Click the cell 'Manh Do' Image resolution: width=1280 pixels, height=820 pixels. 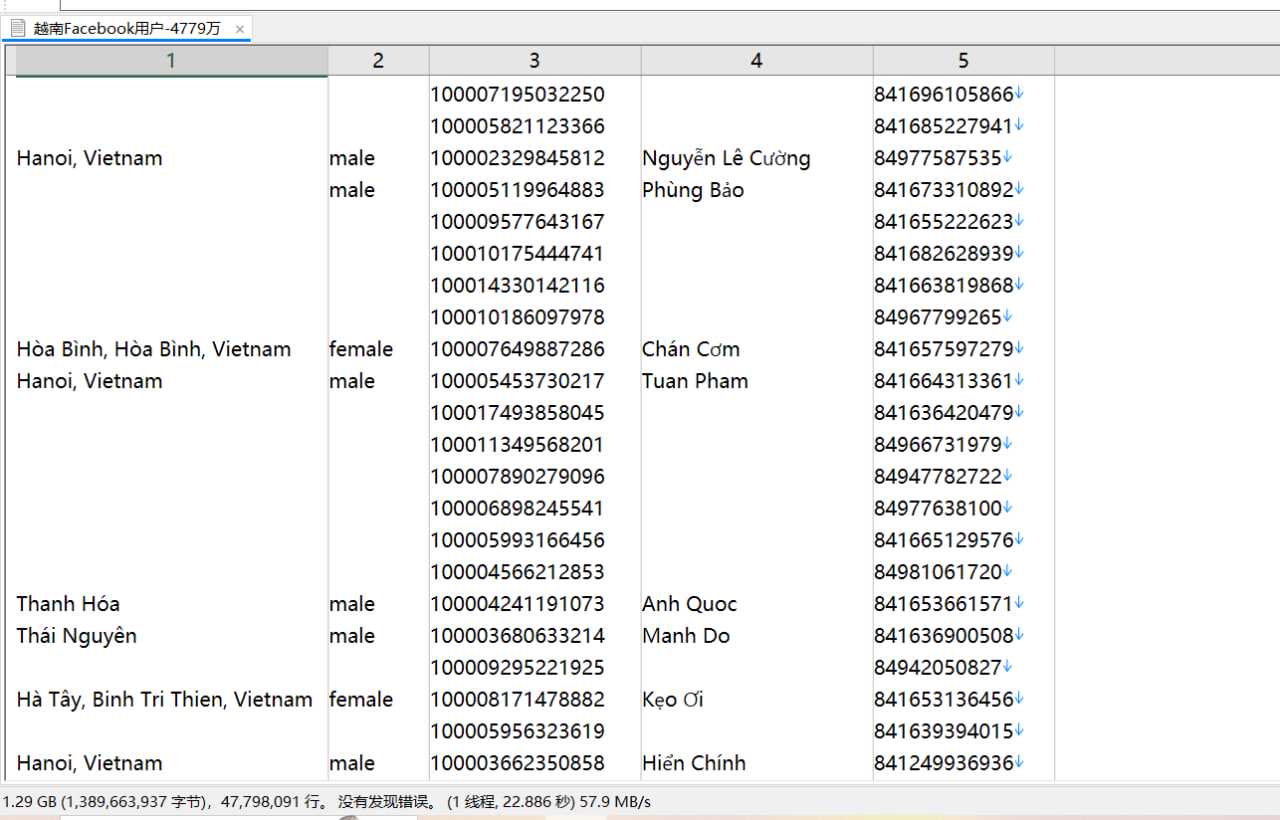tap(686, 636)
